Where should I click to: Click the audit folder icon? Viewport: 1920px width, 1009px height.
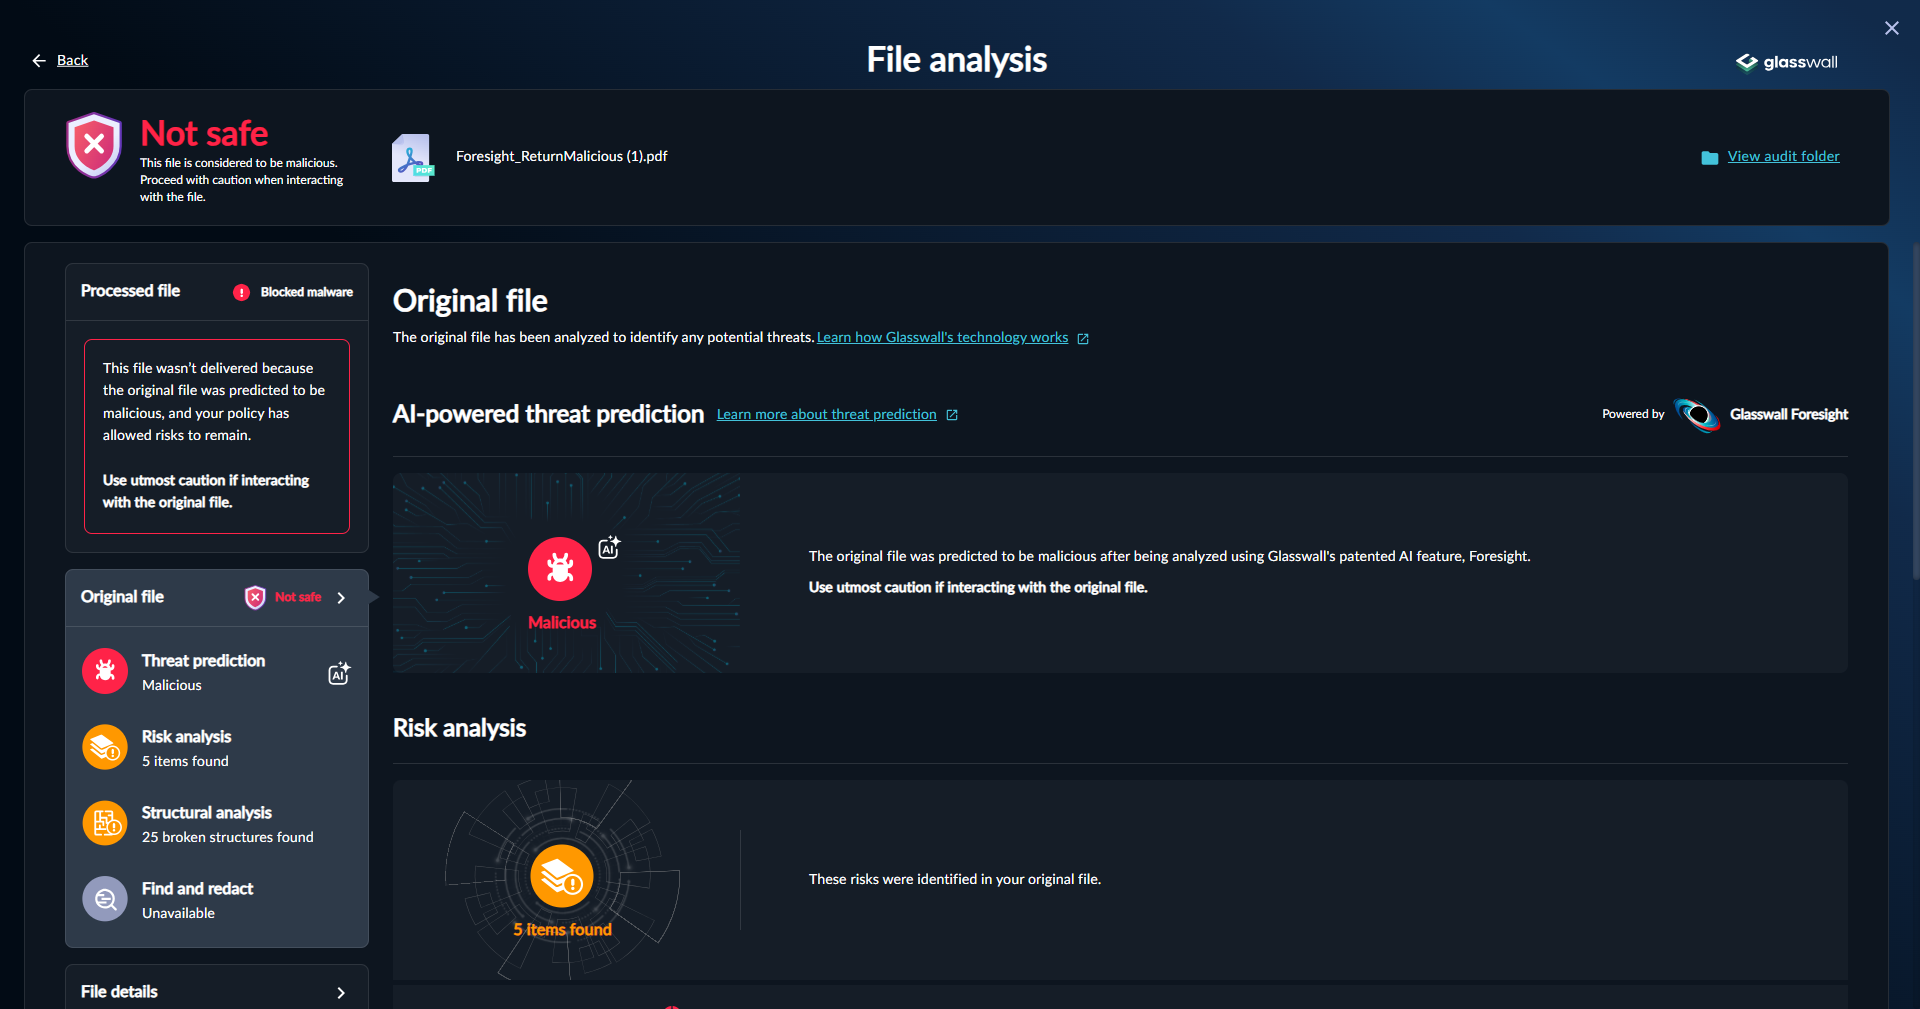pos(1708,156)
